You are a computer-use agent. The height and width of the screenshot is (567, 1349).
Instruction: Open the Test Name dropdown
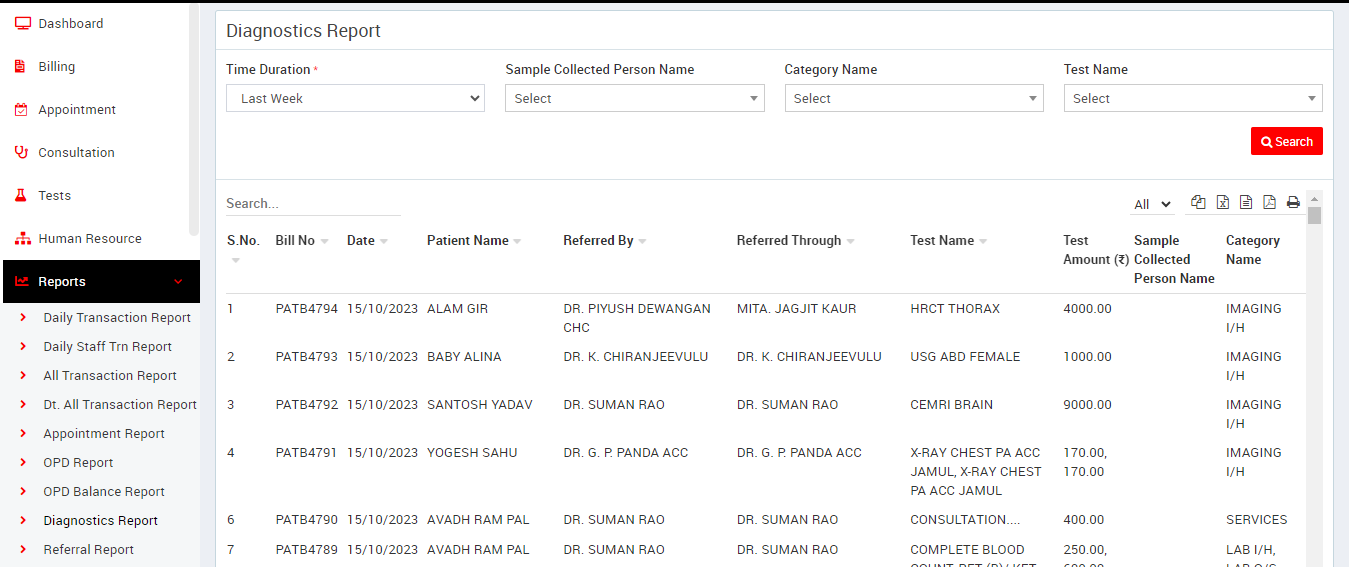click(1192, 98)
